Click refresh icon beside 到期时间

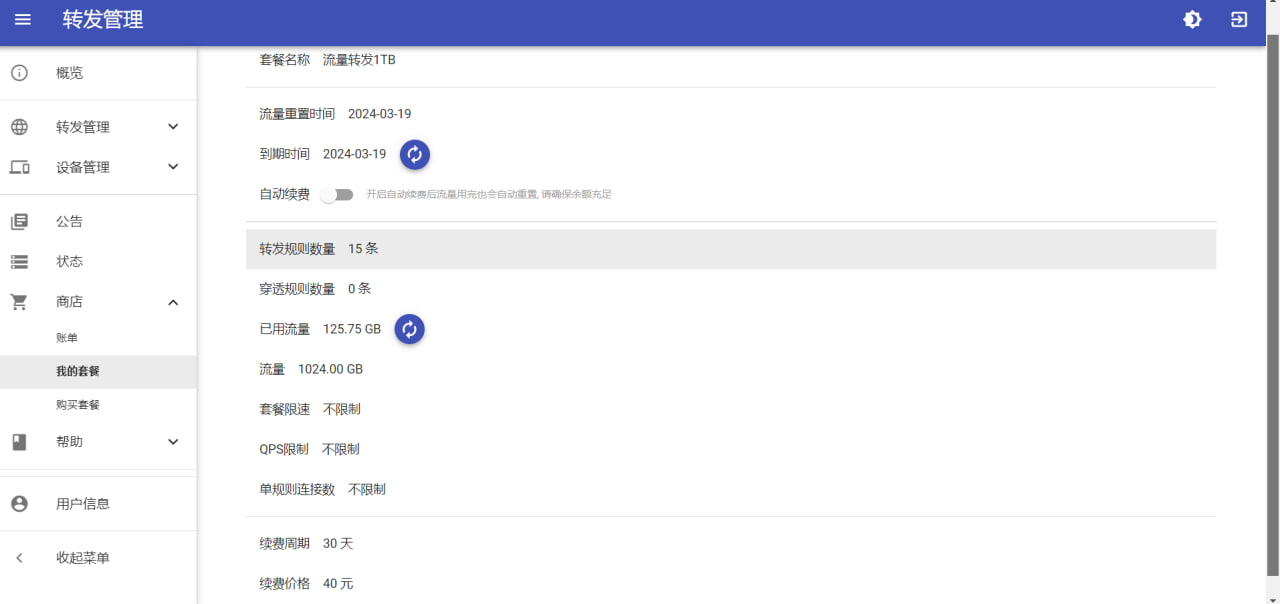[x=415, y=155]
